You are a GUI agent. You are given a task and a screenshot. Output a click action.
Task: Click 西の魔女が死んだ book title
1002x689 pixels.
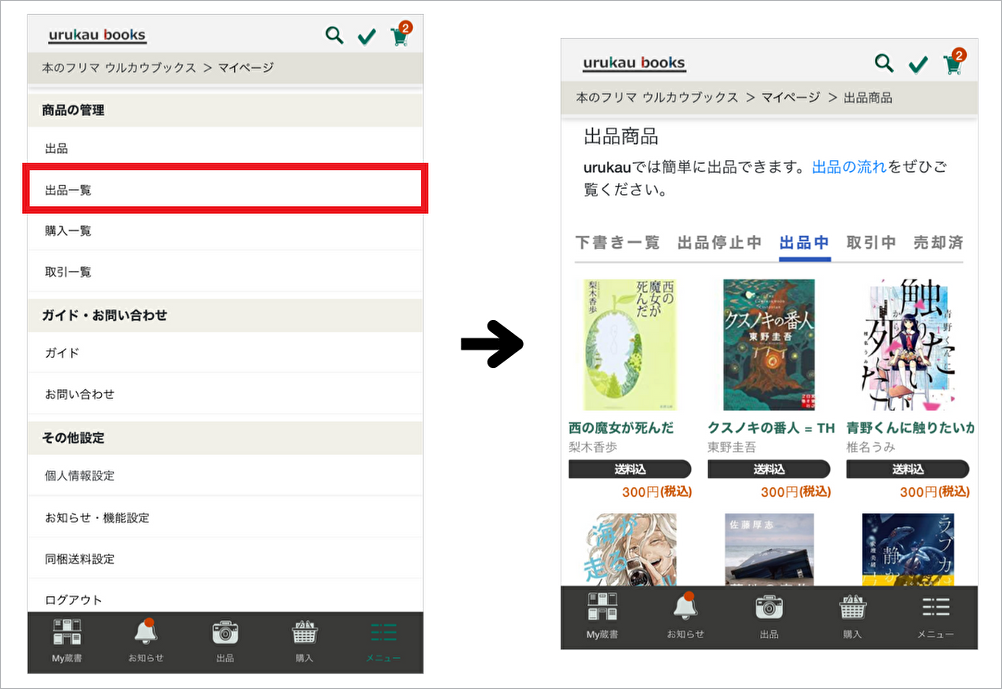point(621,427)
